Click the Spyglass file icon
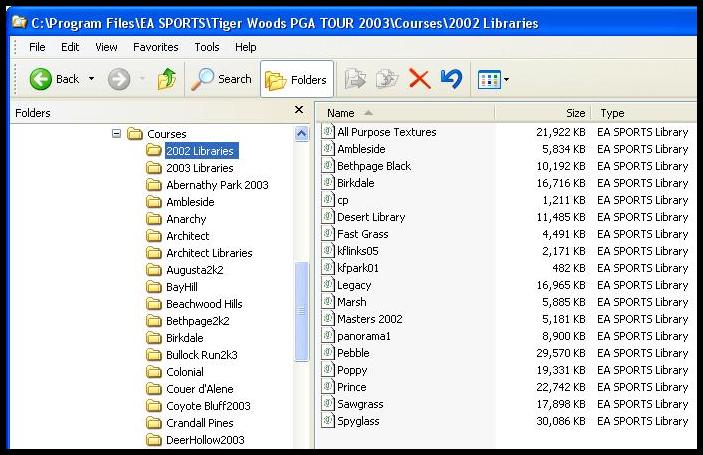703x455 pixels. click(328, 421)
